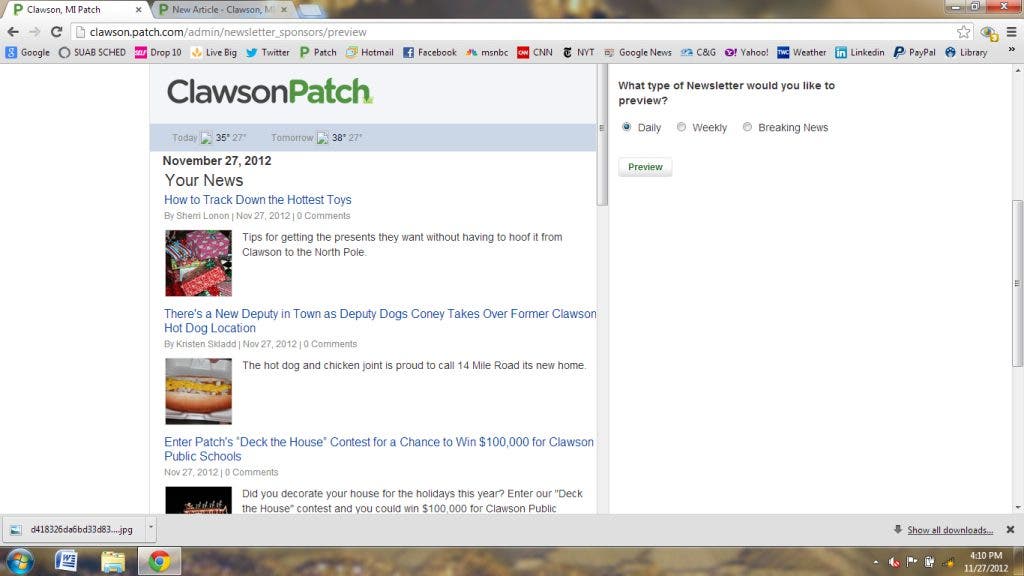
Task: Open How to Track Down the Hottest Toys
Action: (257, 200)
